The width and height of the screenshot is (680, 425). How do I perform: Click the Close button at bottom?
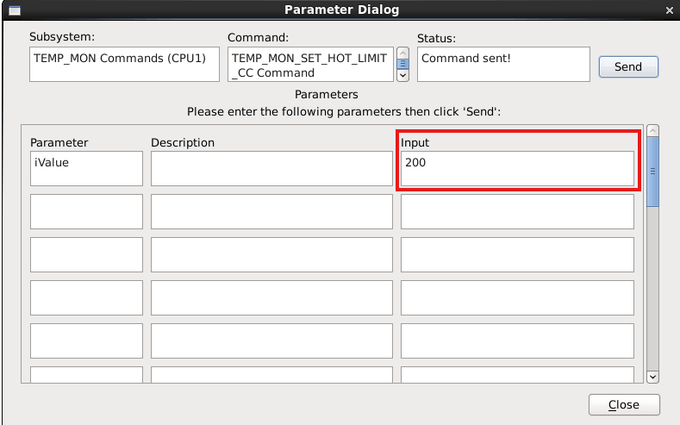[624, 405]
